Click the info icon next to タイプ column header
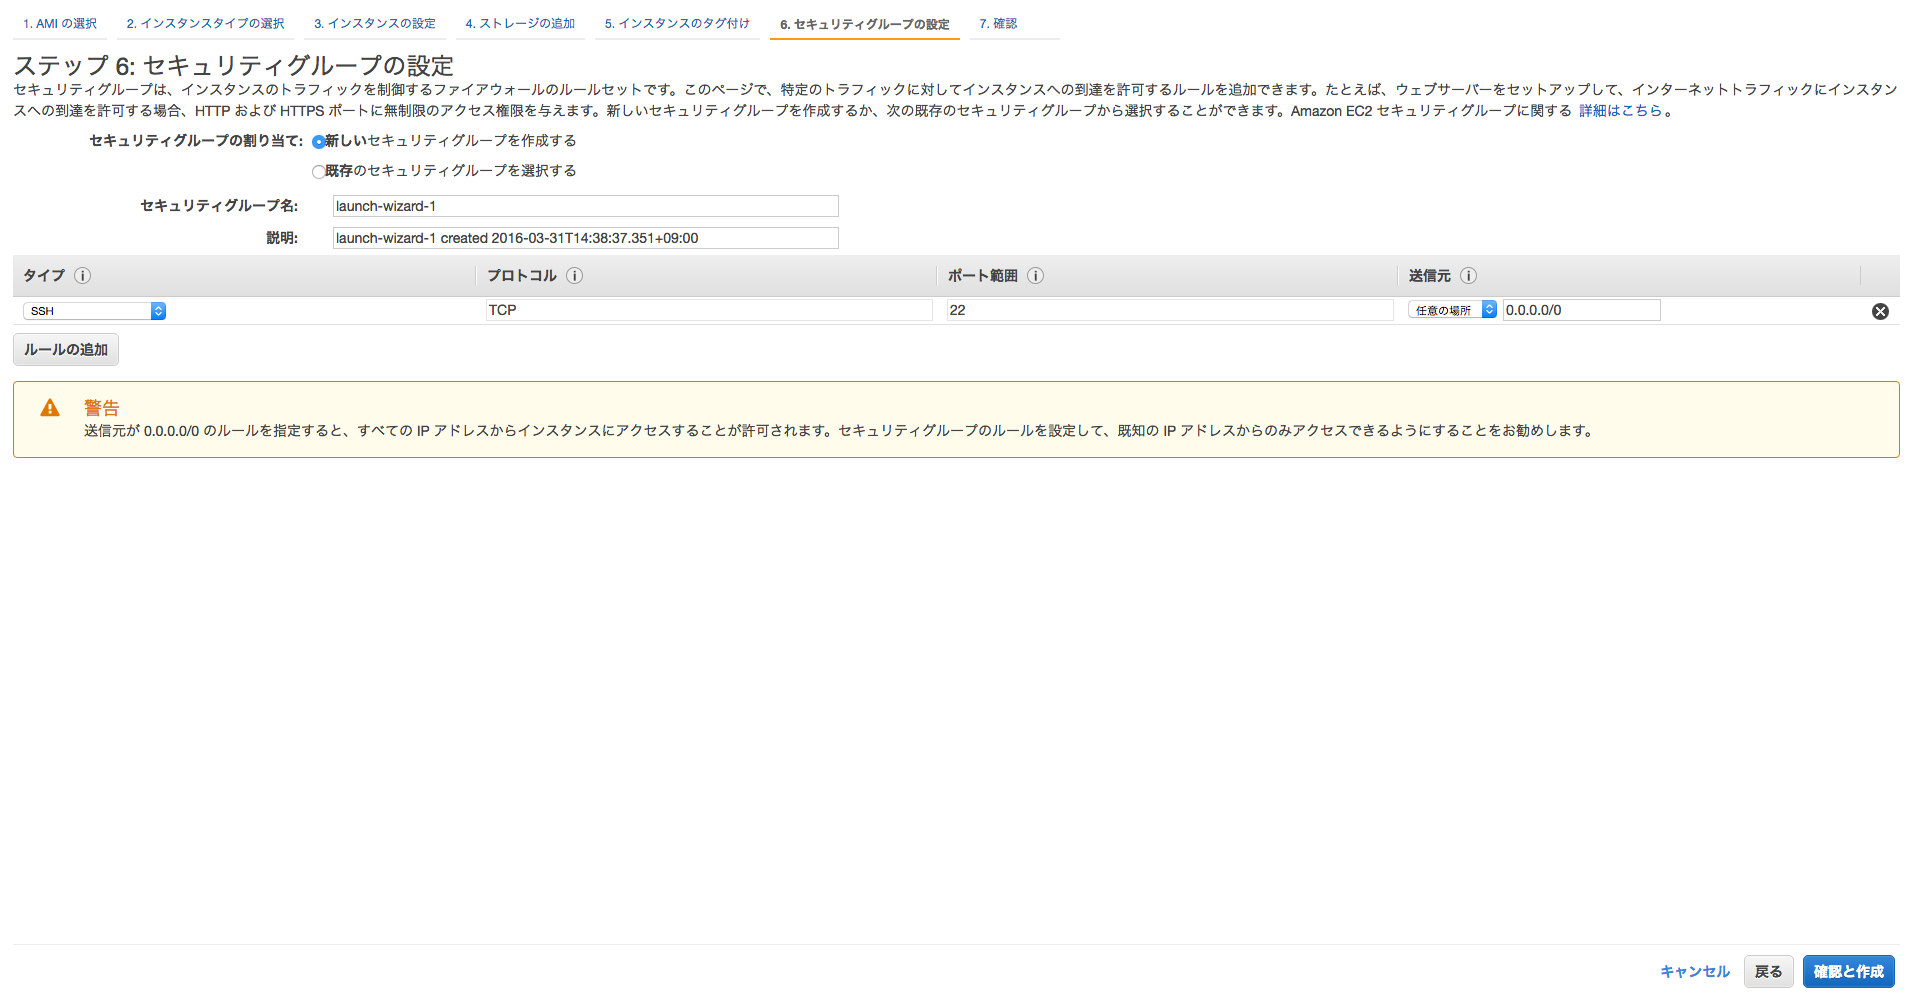Image resolution: width=1910 pixels, height=1001 pixels. click(x=84, y=276)
